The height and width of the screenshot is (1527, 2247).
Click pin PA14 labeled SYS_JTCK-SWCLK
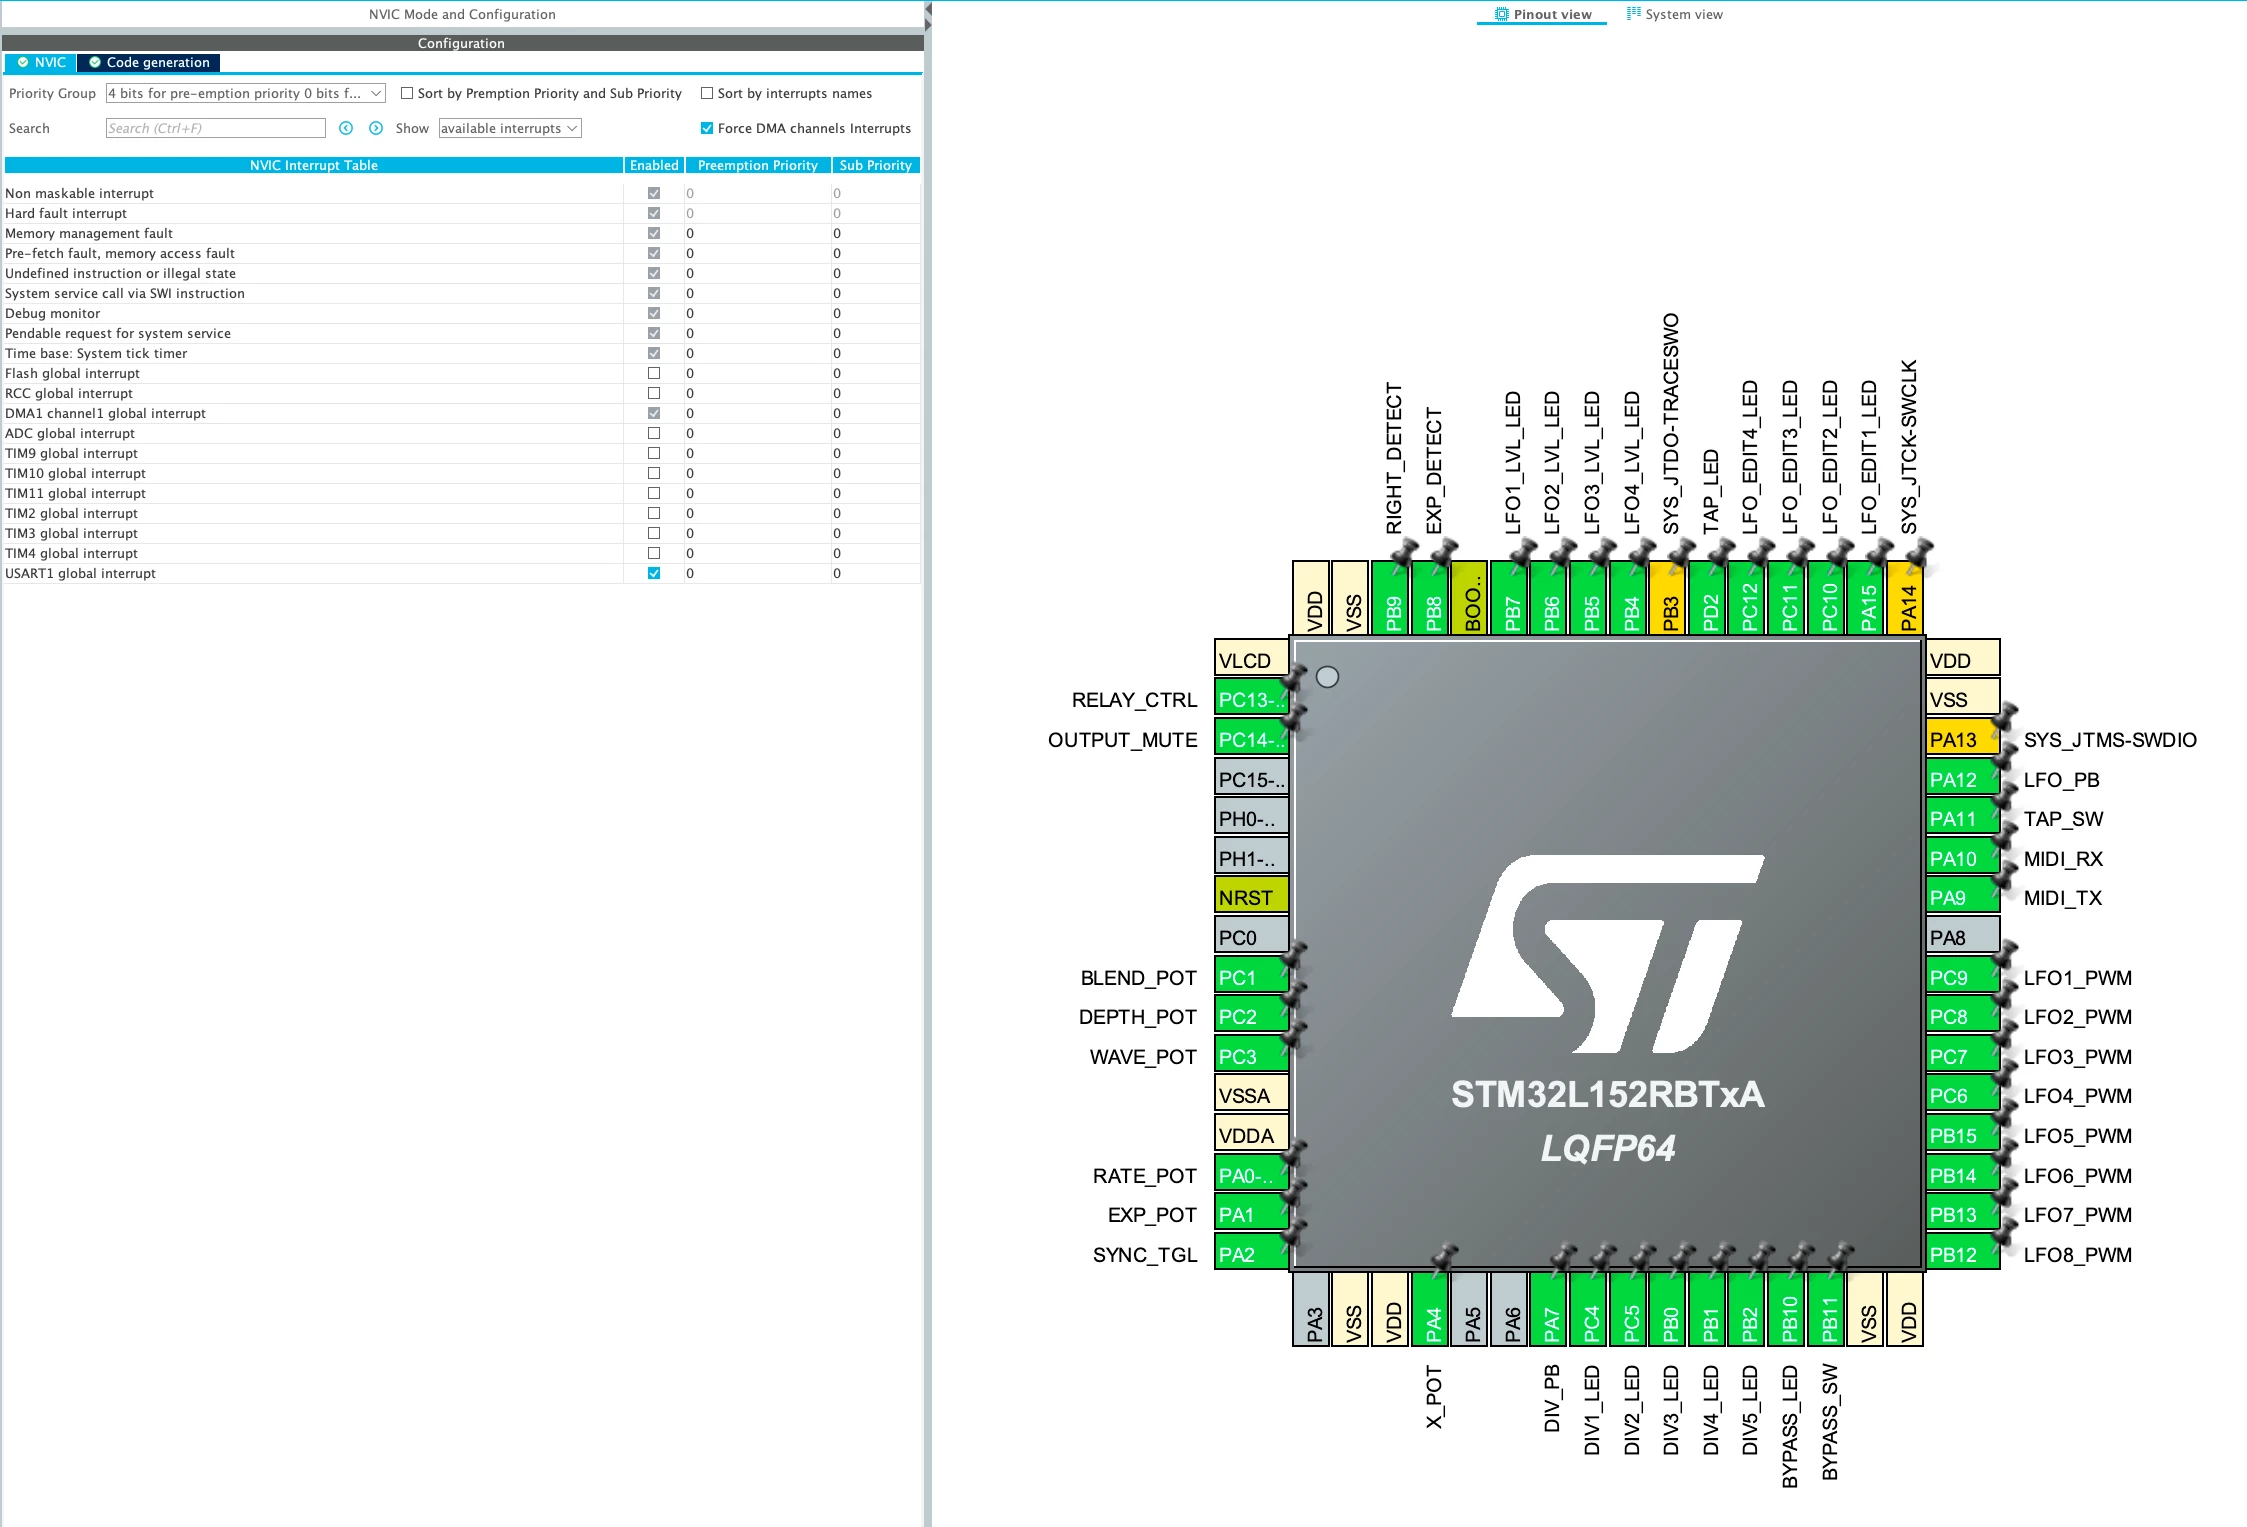(x=1906, y=597)
